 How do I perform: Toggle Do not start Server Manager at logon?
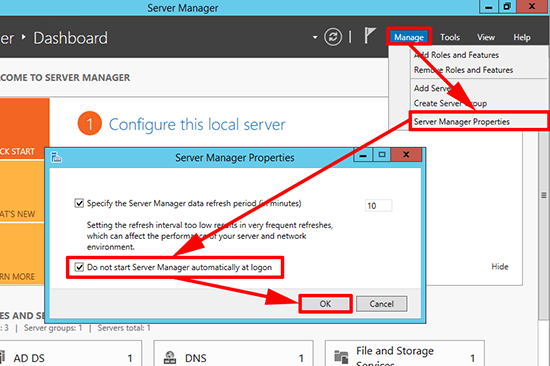[x=79, y=267]
